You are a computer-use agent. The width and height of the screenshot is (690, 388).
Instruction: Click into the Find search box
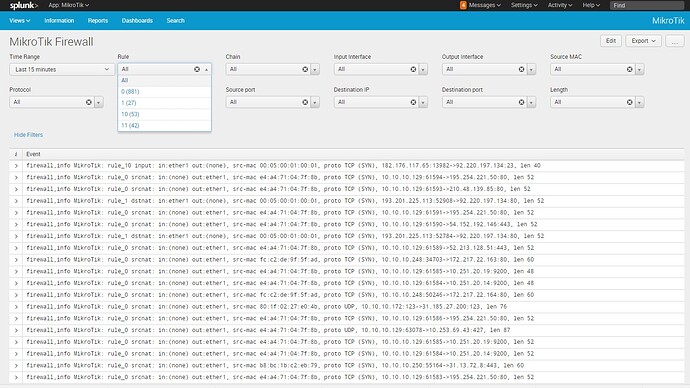coord(647,5)
